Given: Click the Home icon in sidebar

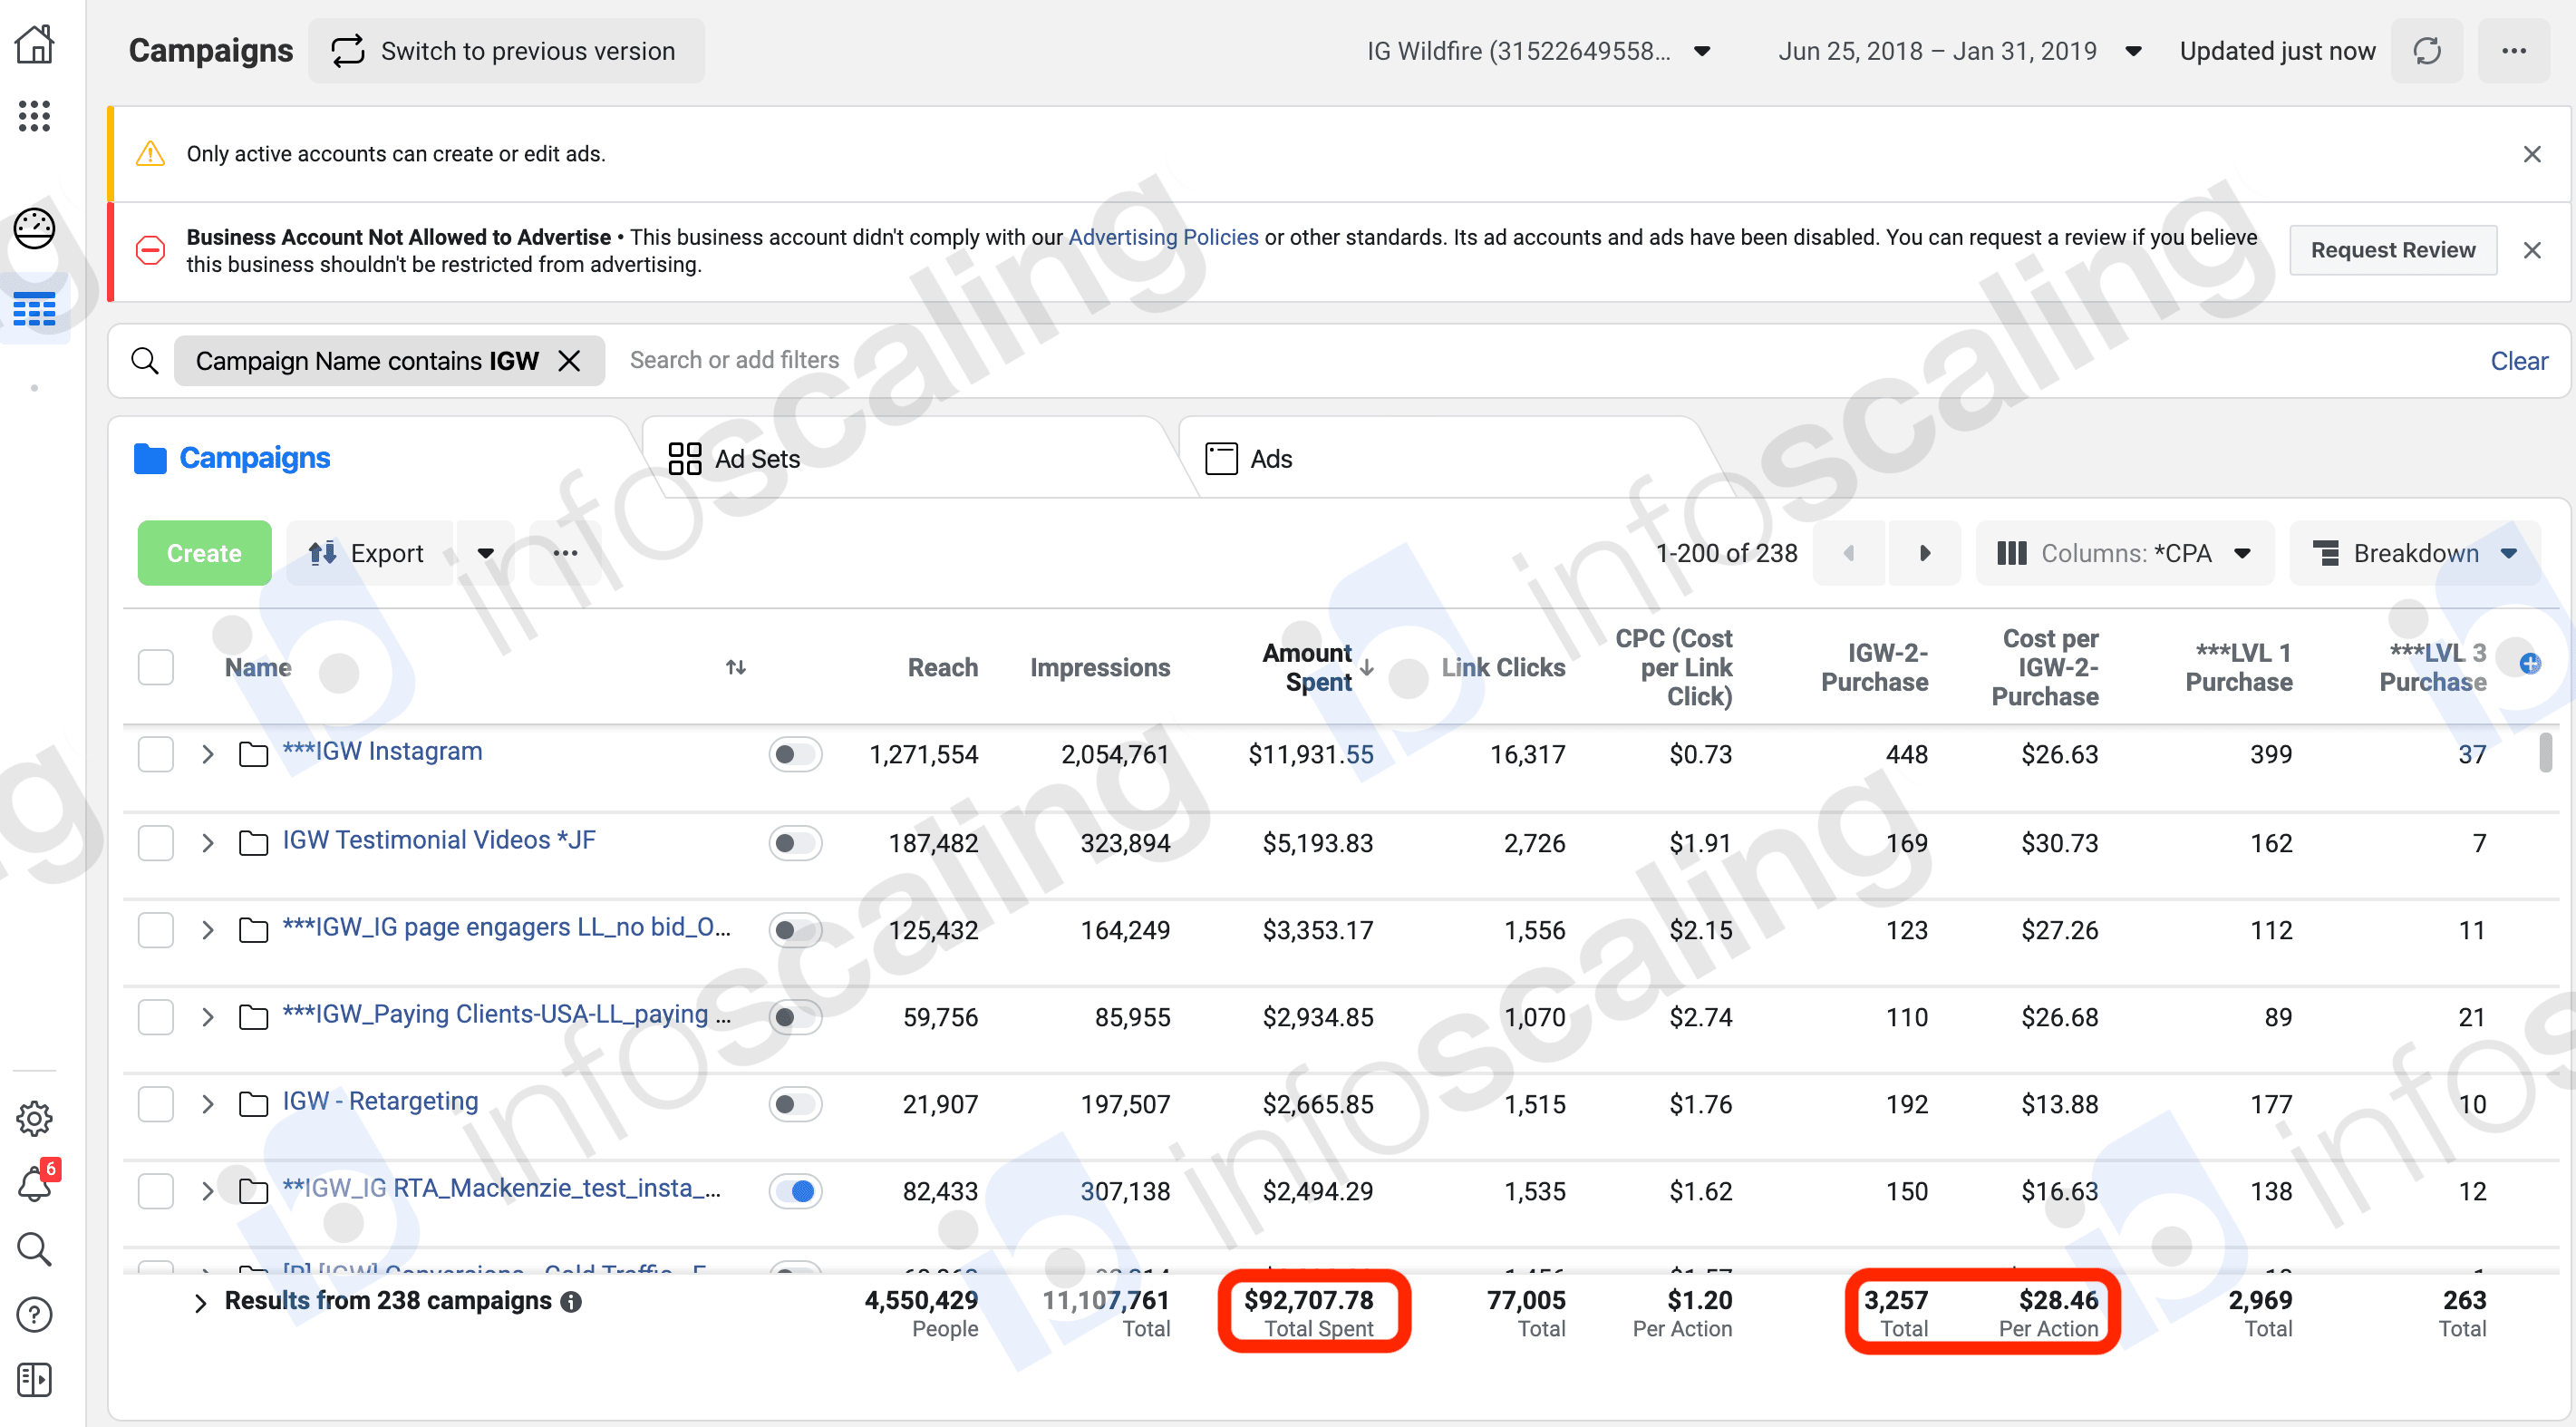Looking at the screenshot, I should 34,45.
